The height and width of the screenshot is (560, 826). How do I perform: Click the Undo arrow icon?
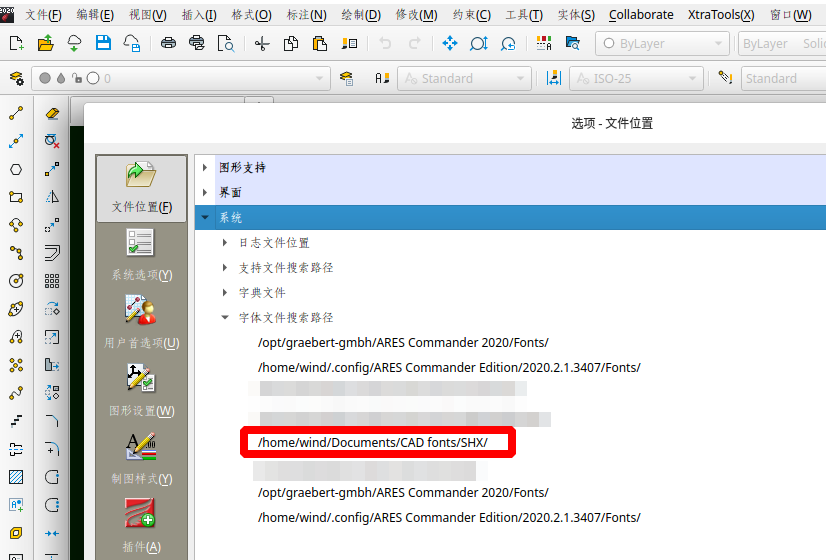[386, 44]
